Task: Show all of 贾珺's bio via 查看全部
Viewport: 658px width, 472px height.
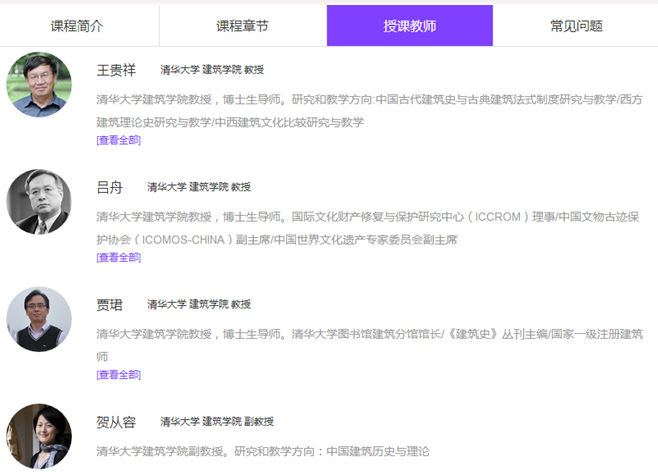Action: [x=118, y=375]
